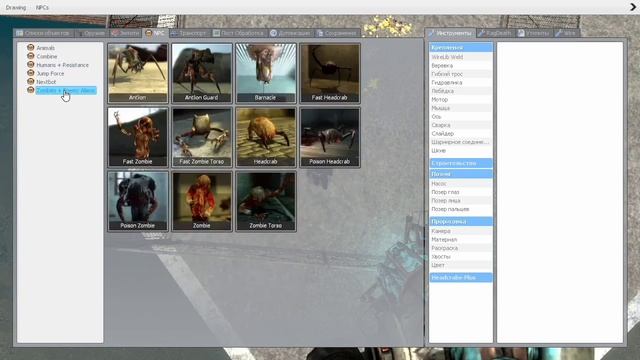This screenshot has width=640, height=360.
Task: Expand the Headcrabs Plus category
Action: tap(461, 278)
